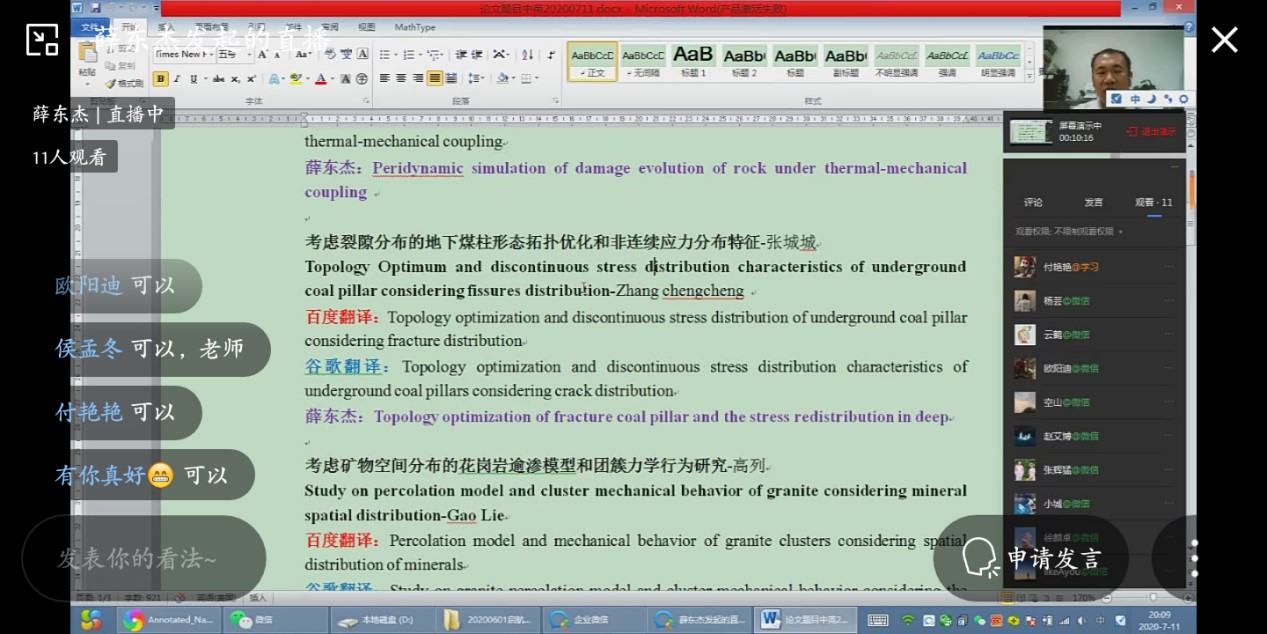Screen dimensions: 1267x634
Task: Apply the 标题 2 heading style
Action: point(744,60)
